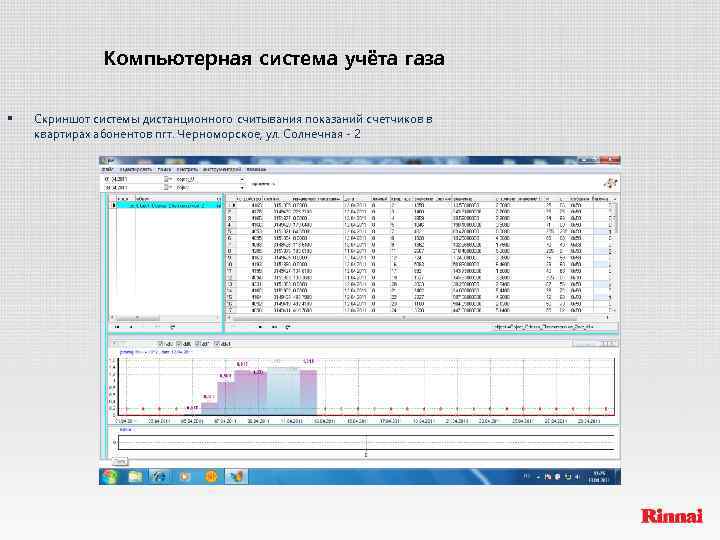Viewport: 720px width, 540px height.
Task: Toggle the fourth chart series checkbox
Action: coord(217,343)
